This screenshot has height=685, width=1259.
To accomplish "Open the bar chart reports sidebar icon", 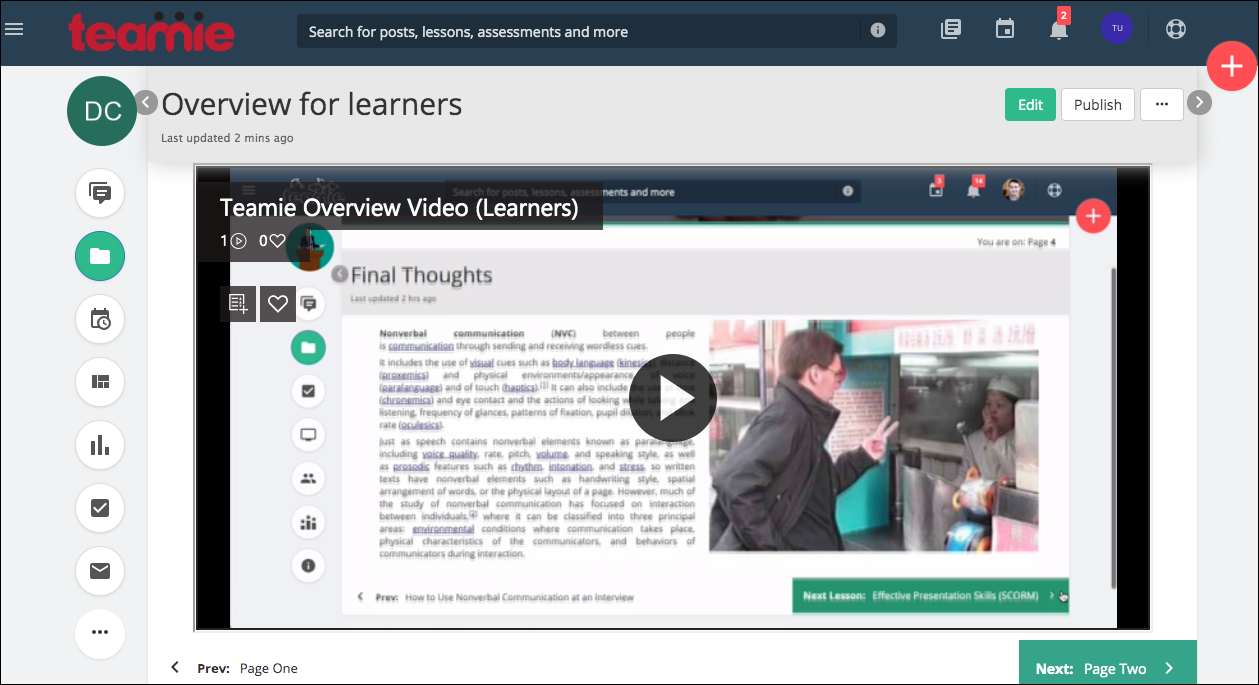I will pos(100,445).
